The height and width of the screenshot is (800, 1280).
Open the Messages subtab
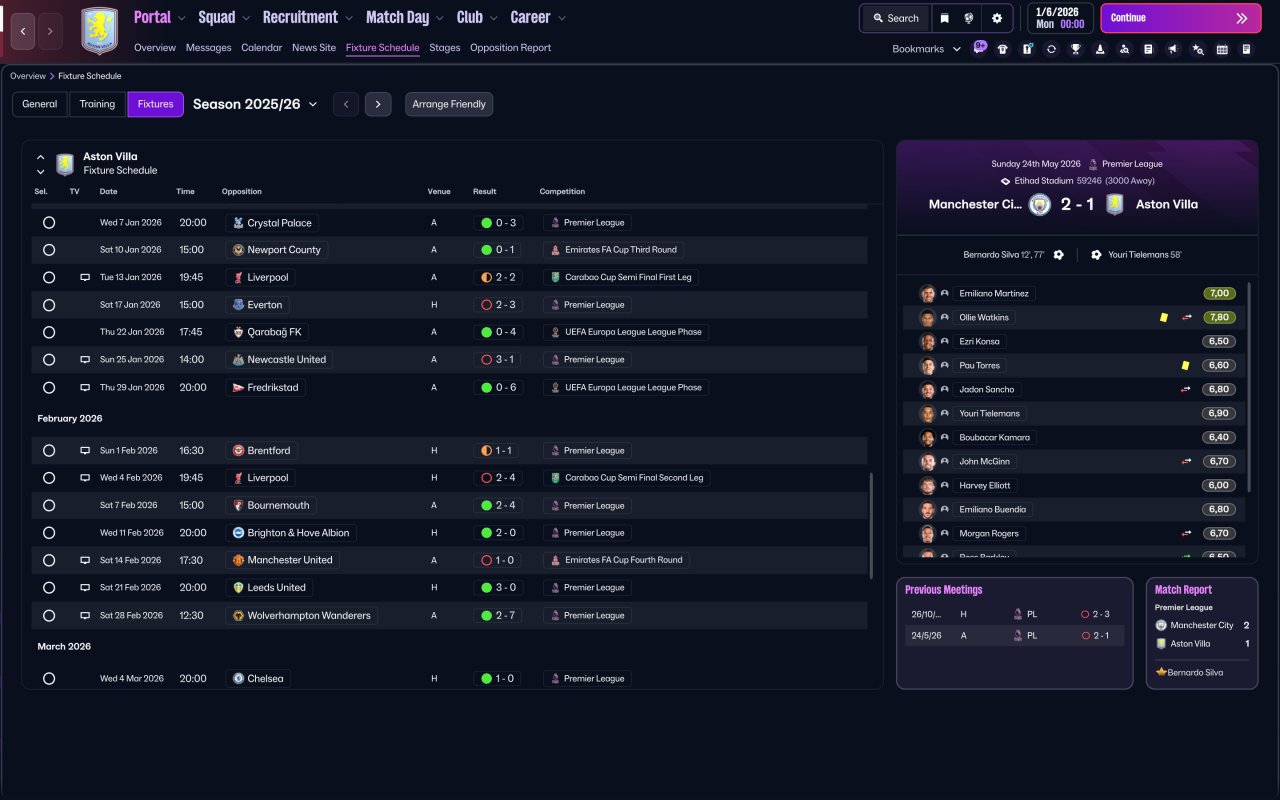(208, 48)
